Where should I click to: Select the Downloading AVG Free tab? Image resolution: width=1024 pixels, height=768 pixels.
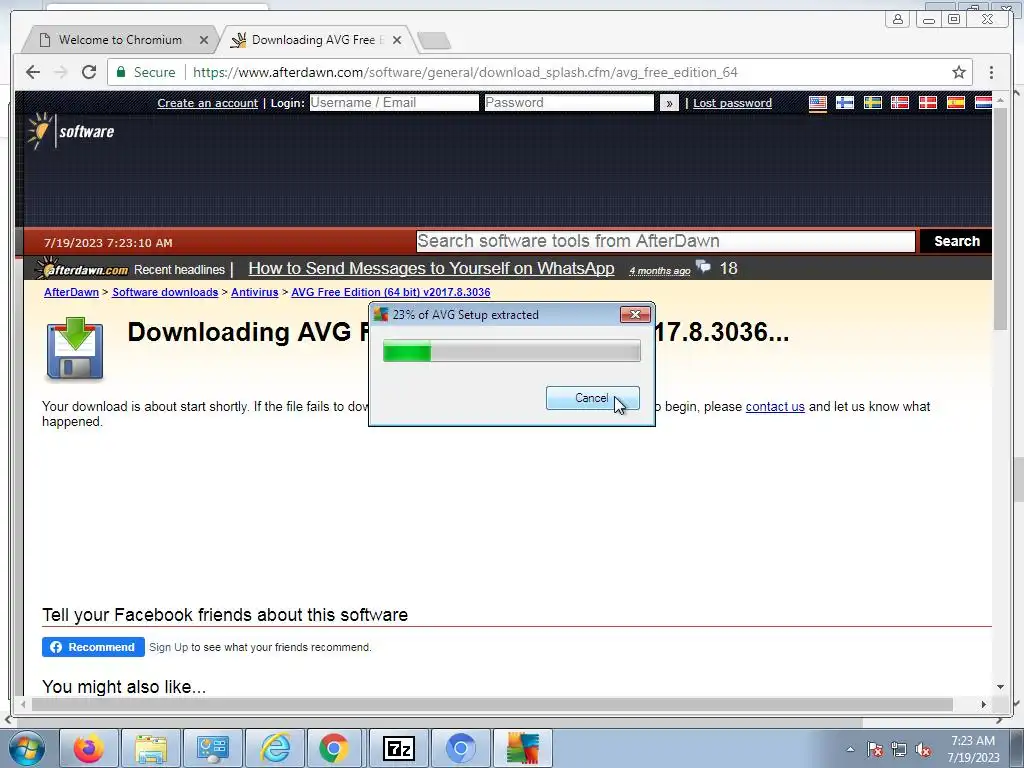click(x=315, y=40)
